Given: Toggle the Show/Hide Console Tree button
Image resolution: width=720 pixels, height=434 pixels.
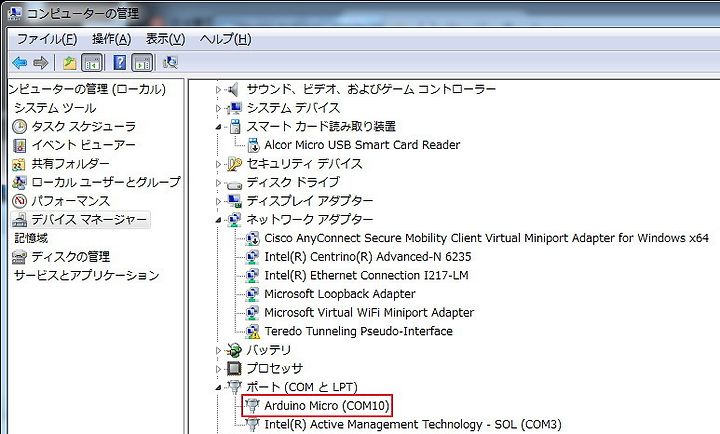Looking at the screenshot, I should [x=92, y=62].
